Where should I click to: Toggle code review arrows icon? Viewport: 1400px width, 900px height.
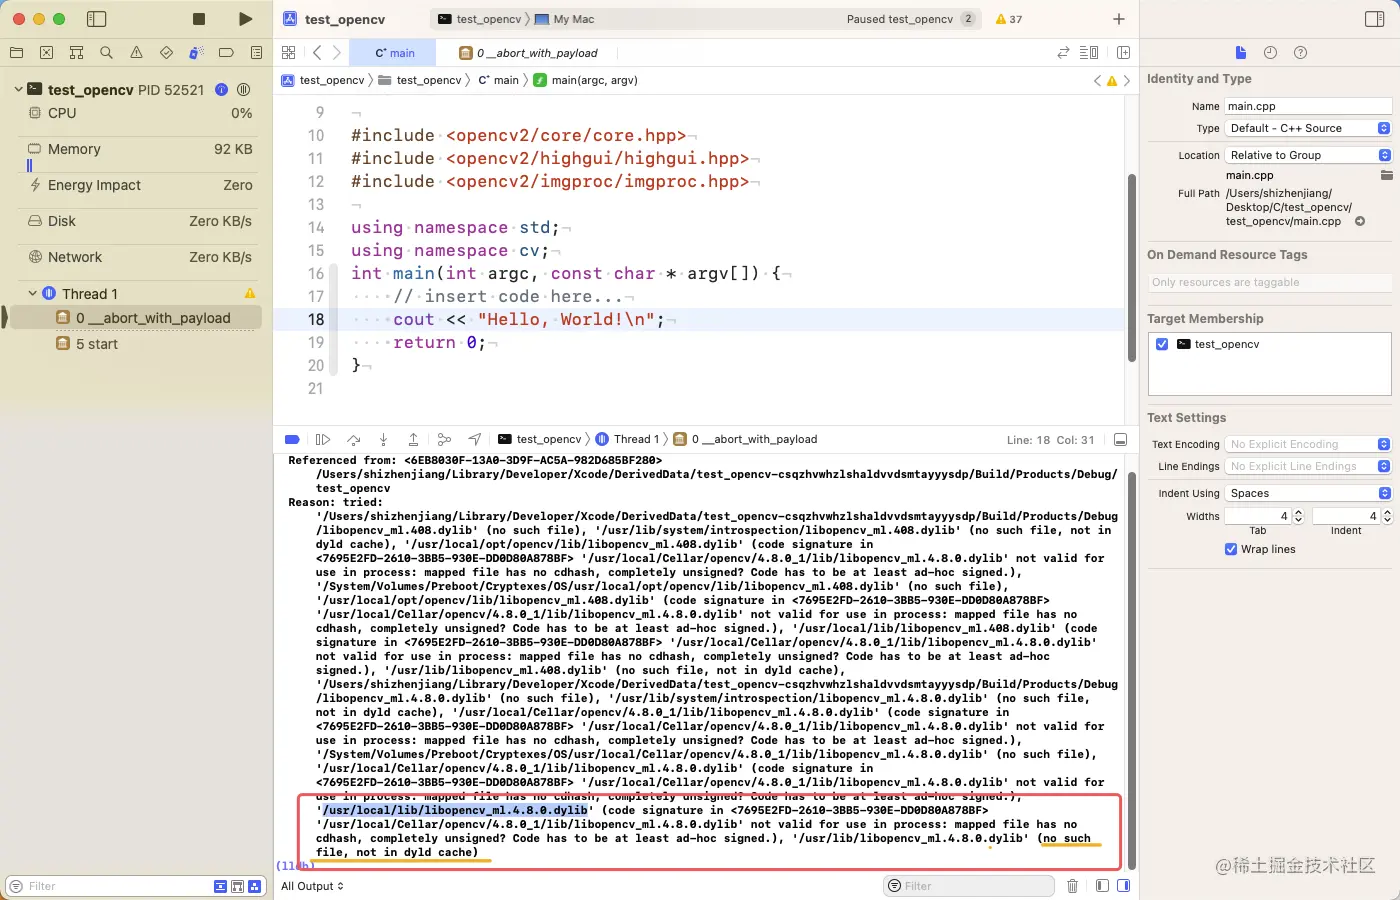point(1063,53)
